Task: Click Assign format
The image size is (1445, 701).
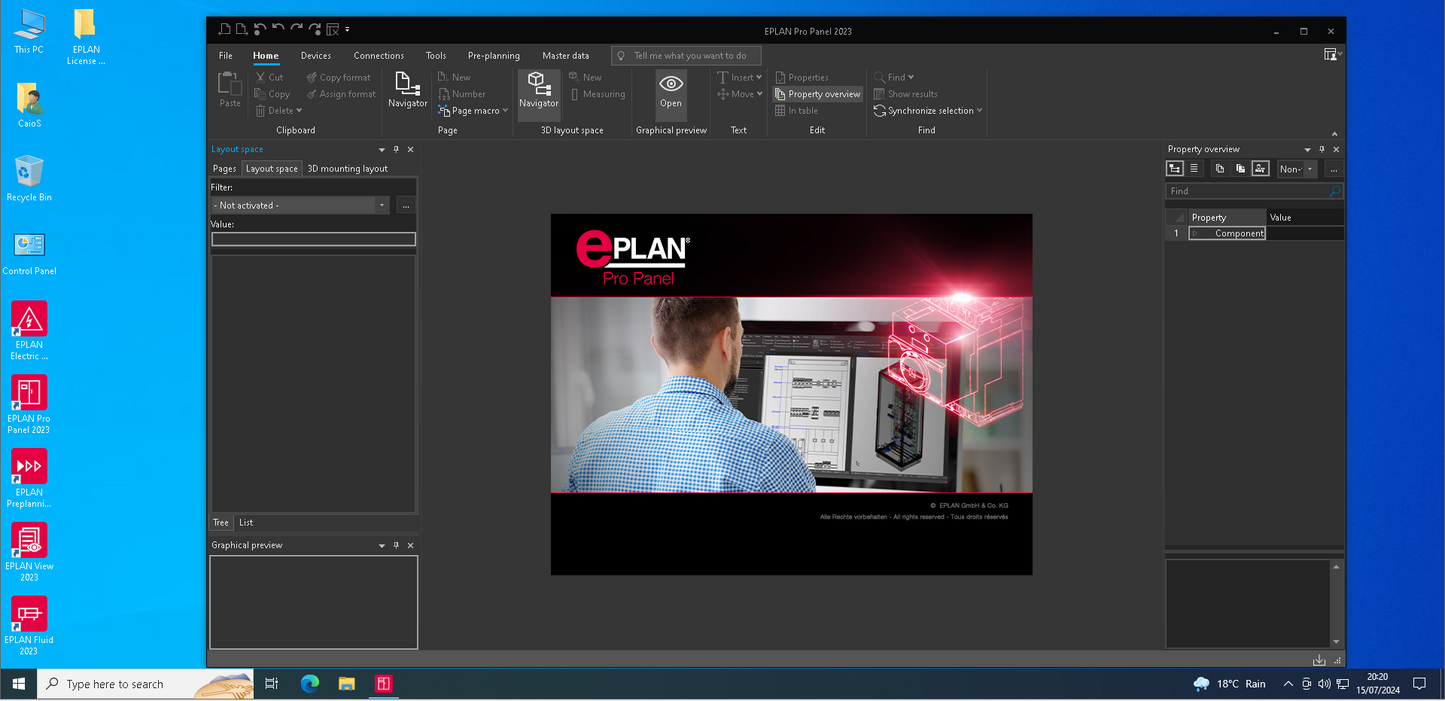Action: pos(341,94)
